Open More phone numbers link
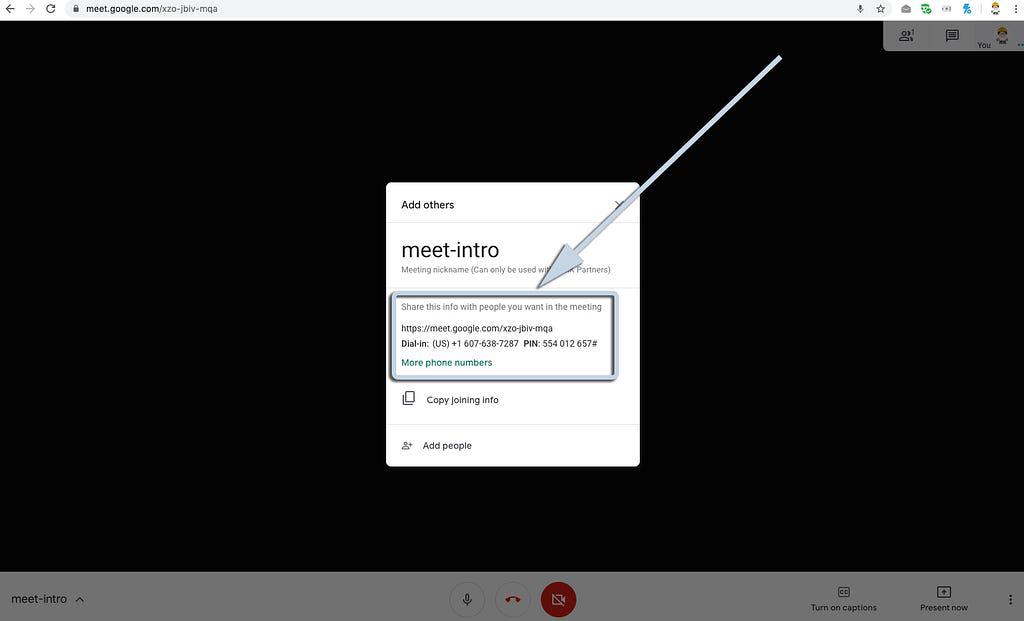 click(x=446, y=363)
